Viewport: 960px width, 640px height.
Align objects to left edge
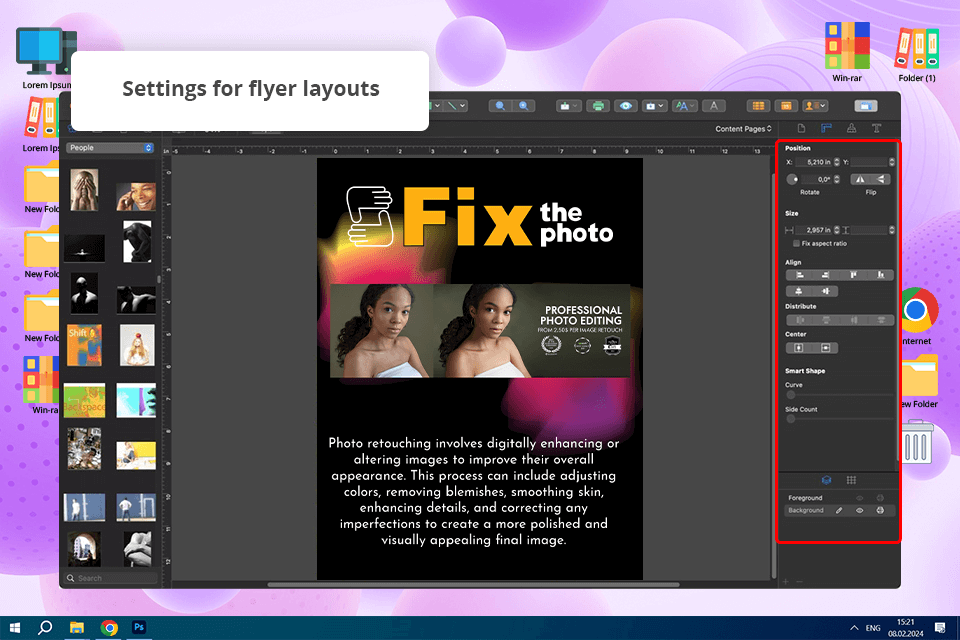[799, 275]
